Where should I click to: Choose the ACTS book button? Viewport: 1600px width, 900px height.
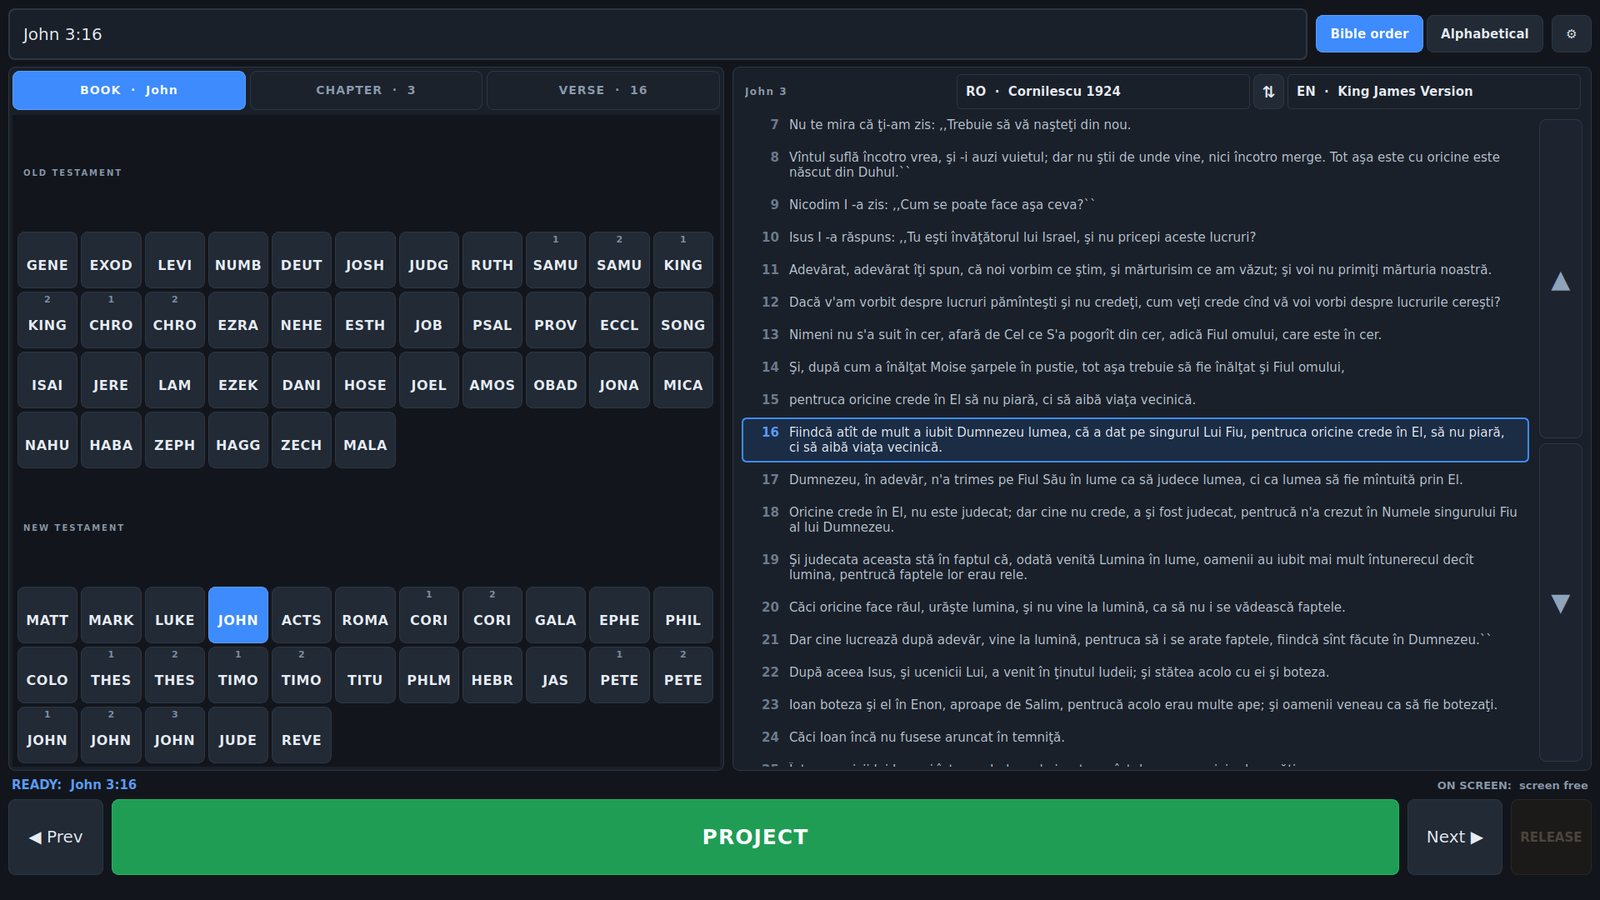(301, 615)
